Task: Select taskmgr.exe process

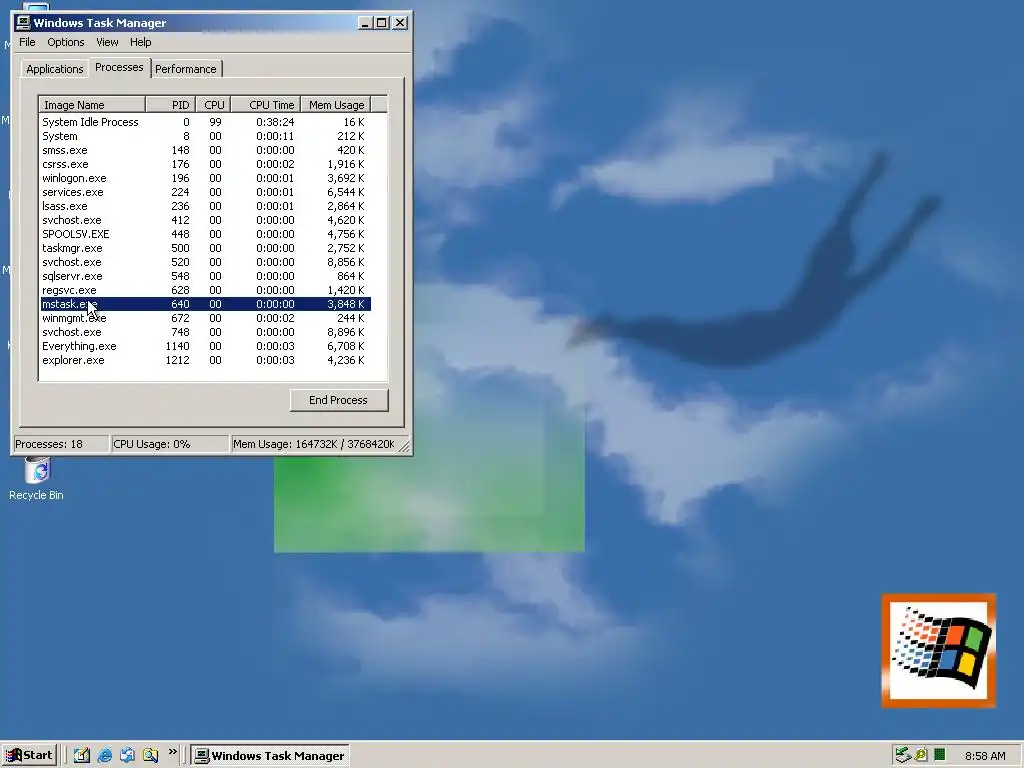Action: (205, 248)
